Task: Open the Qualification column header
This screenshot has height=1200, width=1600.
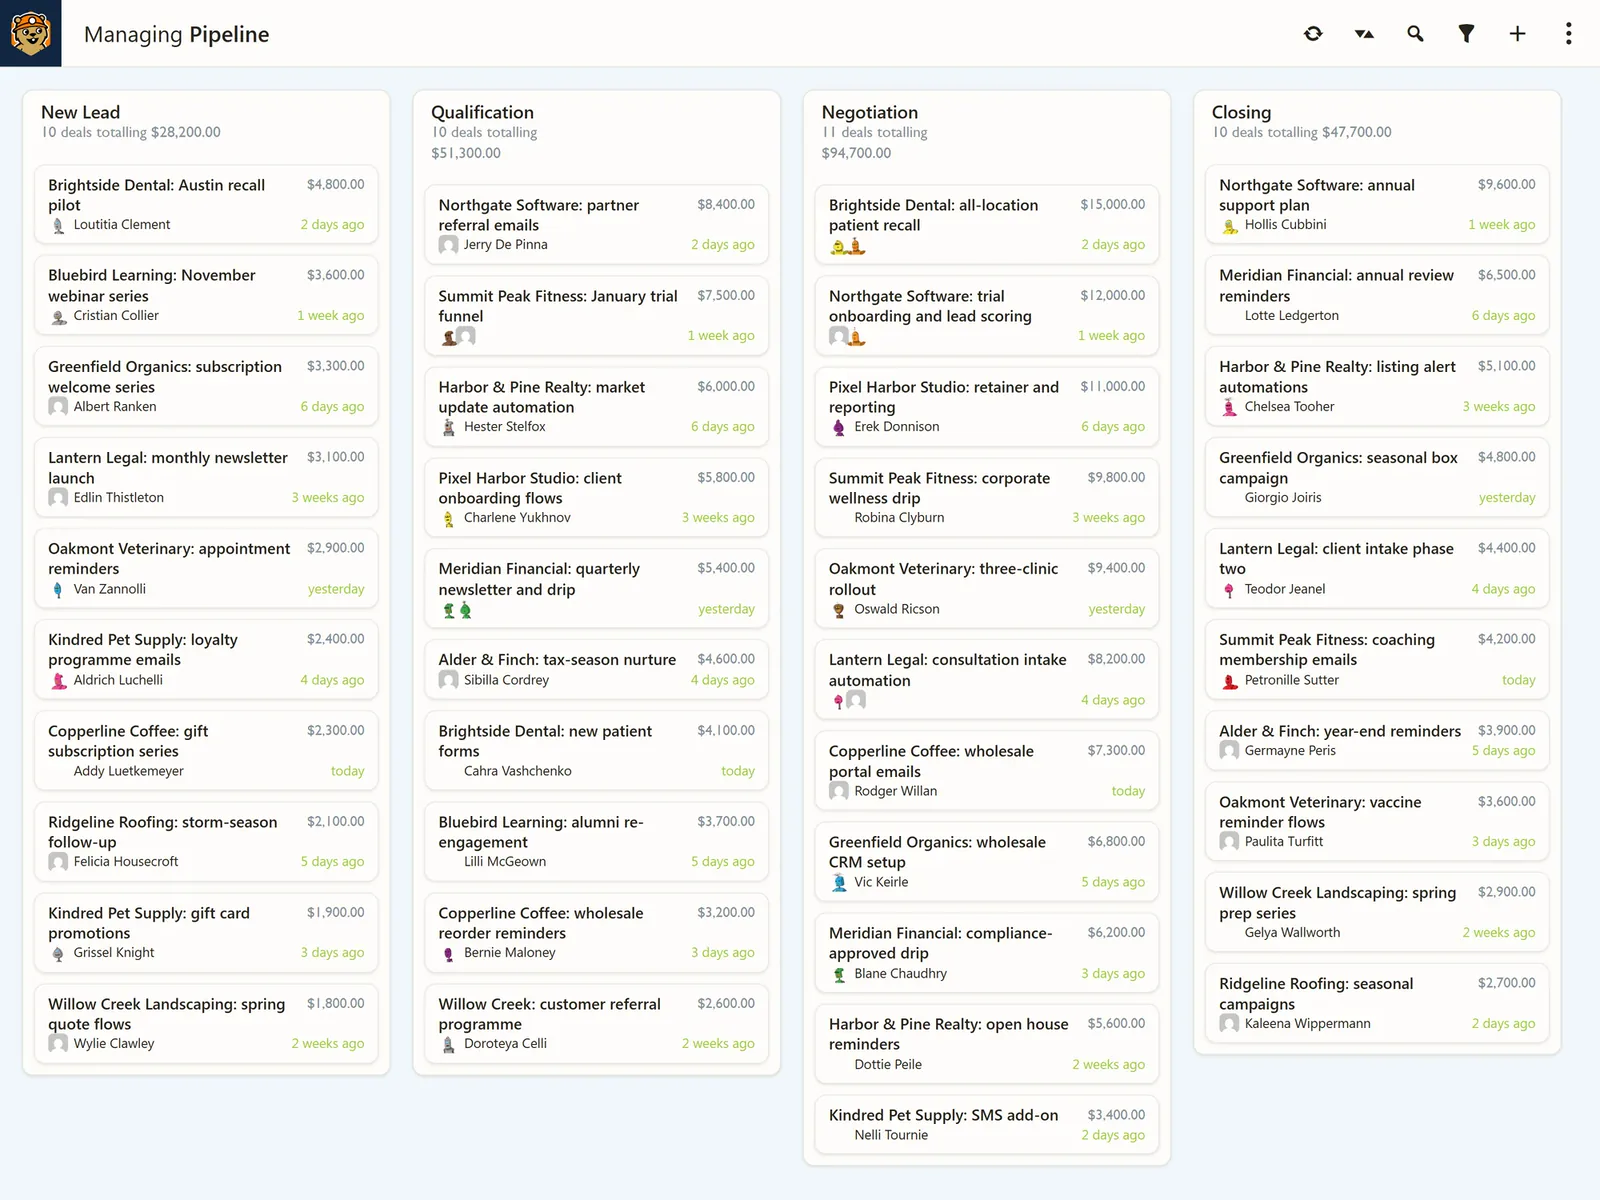Action: (x=482, y=112)
